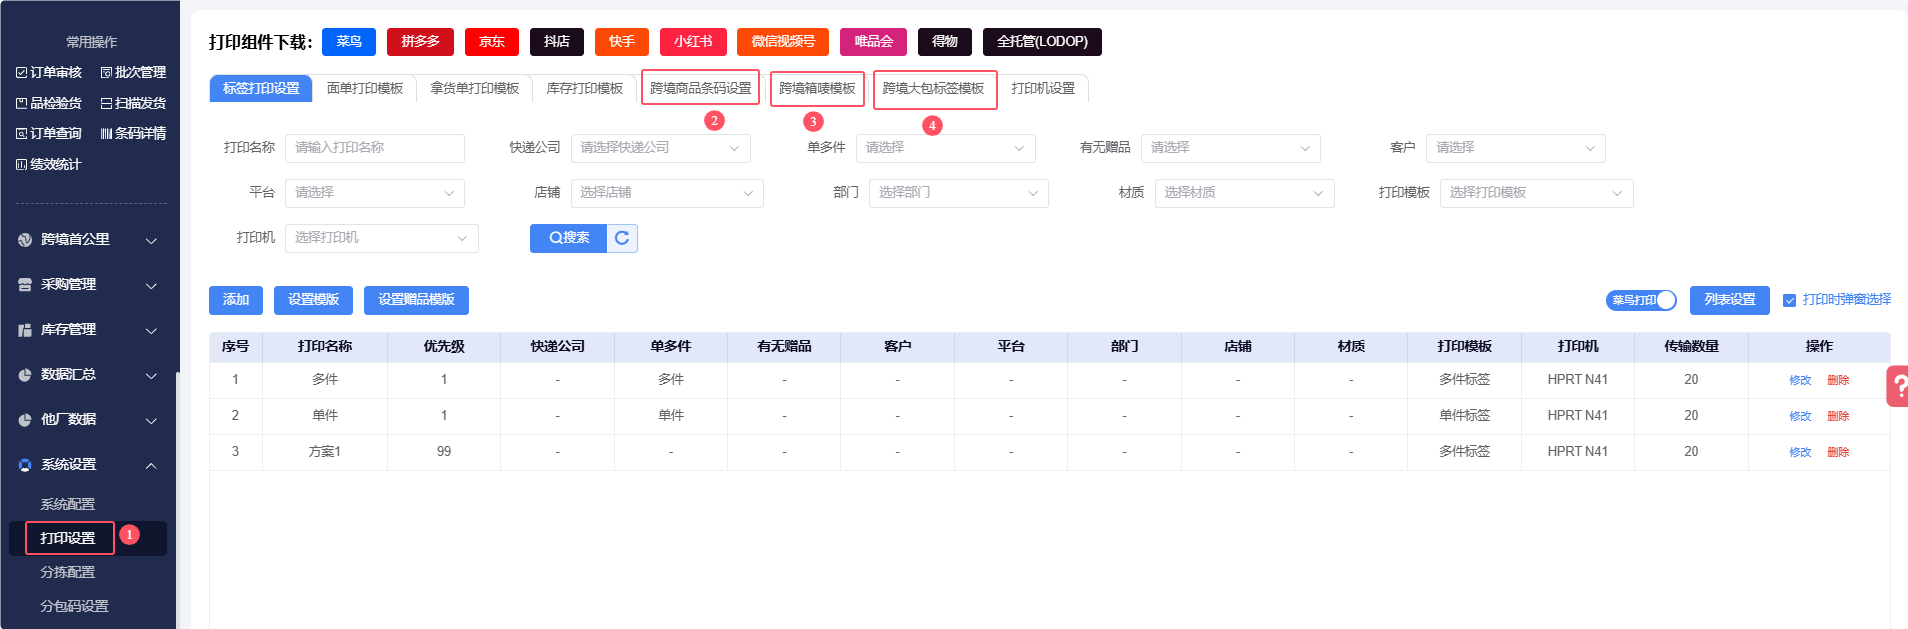
Task: Open the 打印模板 dropdown
Action: (1536, 193)
